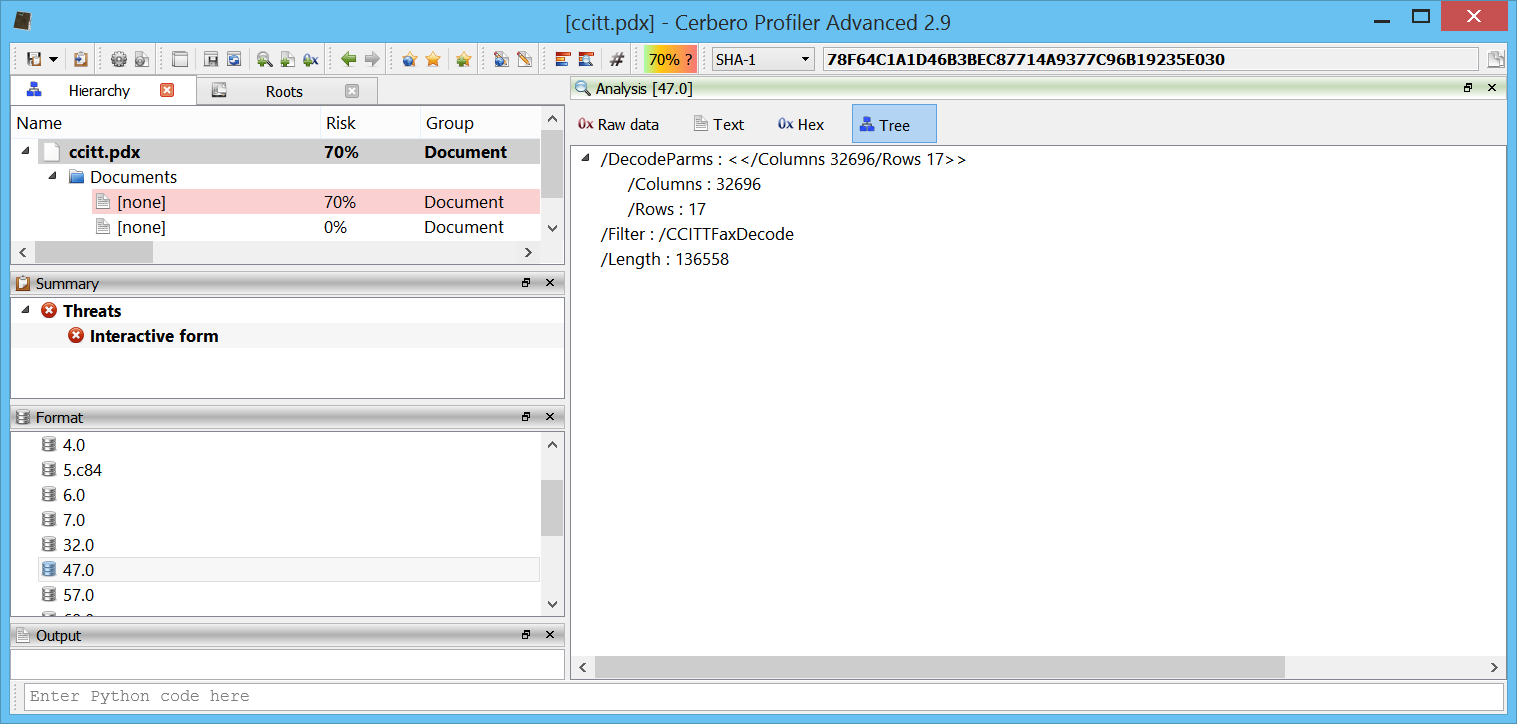Float the Output panel
This screenshot has height=724, width=1517.
click(x=526, y=635)
